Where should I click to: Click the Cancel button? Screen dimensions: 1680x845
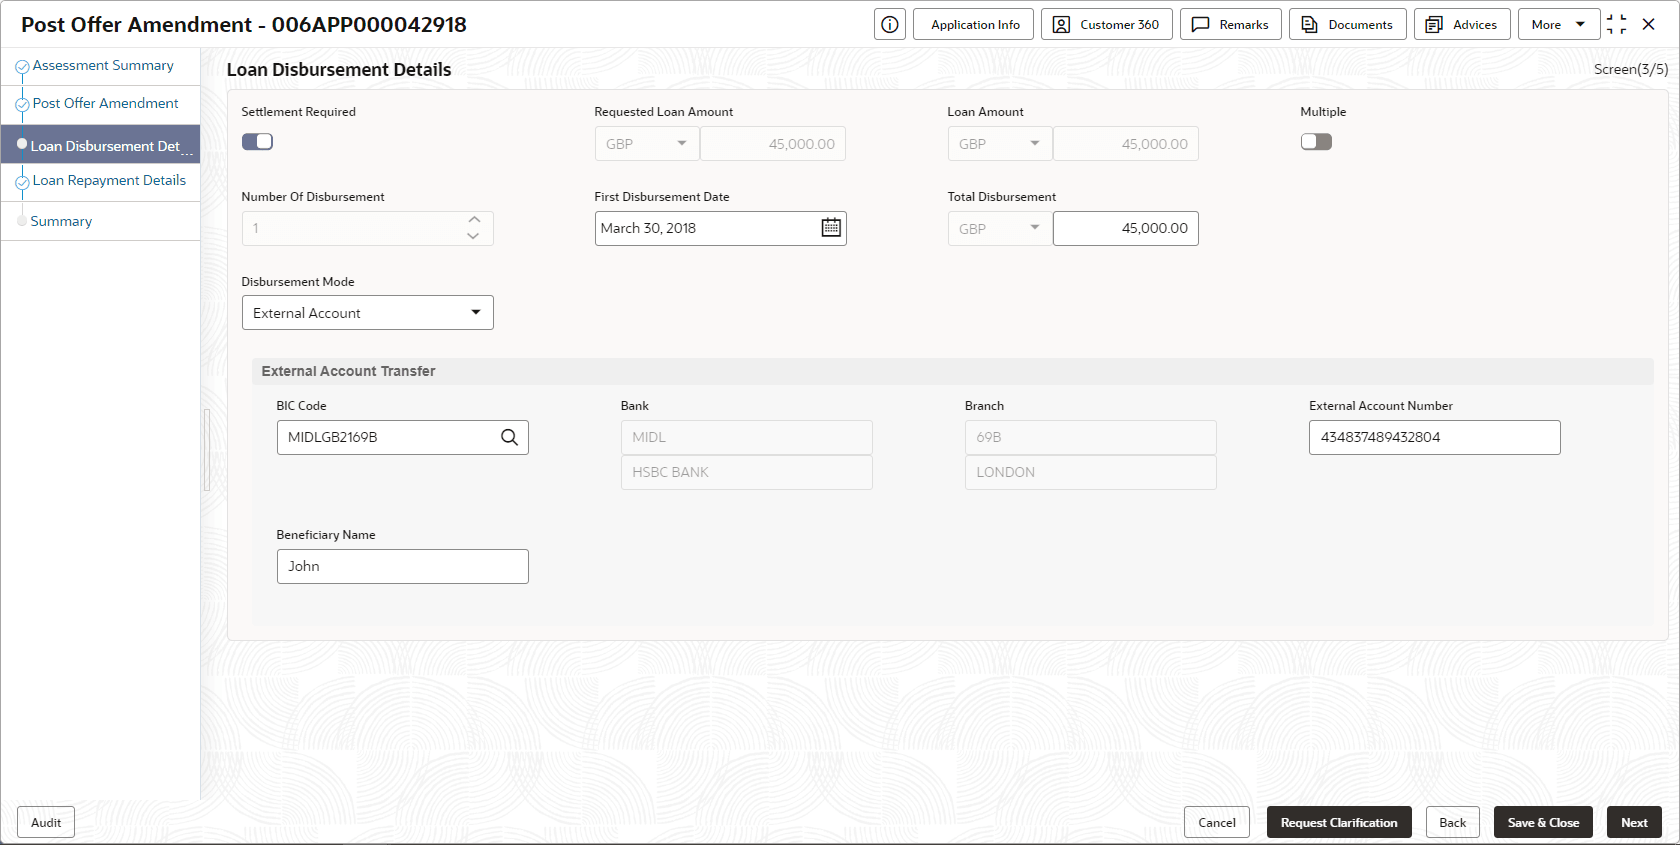tap(1217, 823)
